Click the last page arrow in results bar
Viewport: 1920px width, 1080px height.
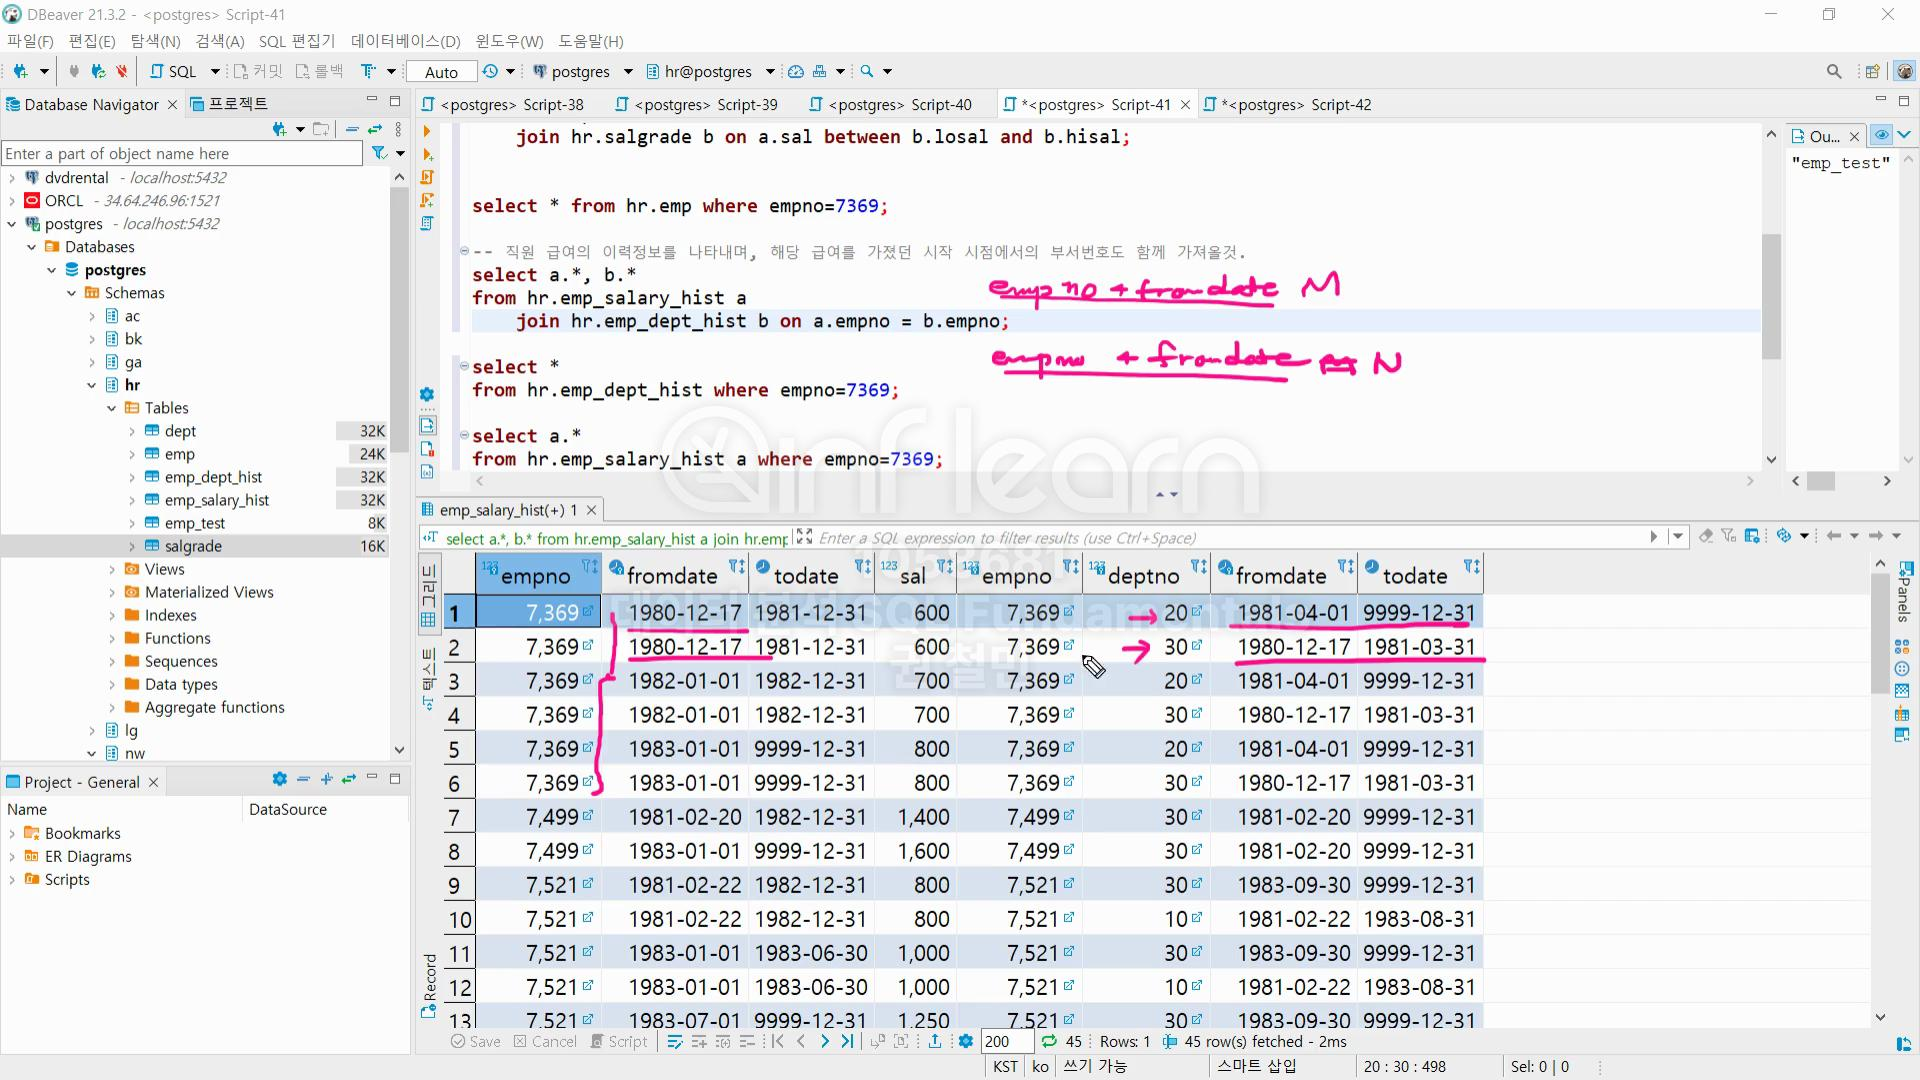click(847, 1041)
